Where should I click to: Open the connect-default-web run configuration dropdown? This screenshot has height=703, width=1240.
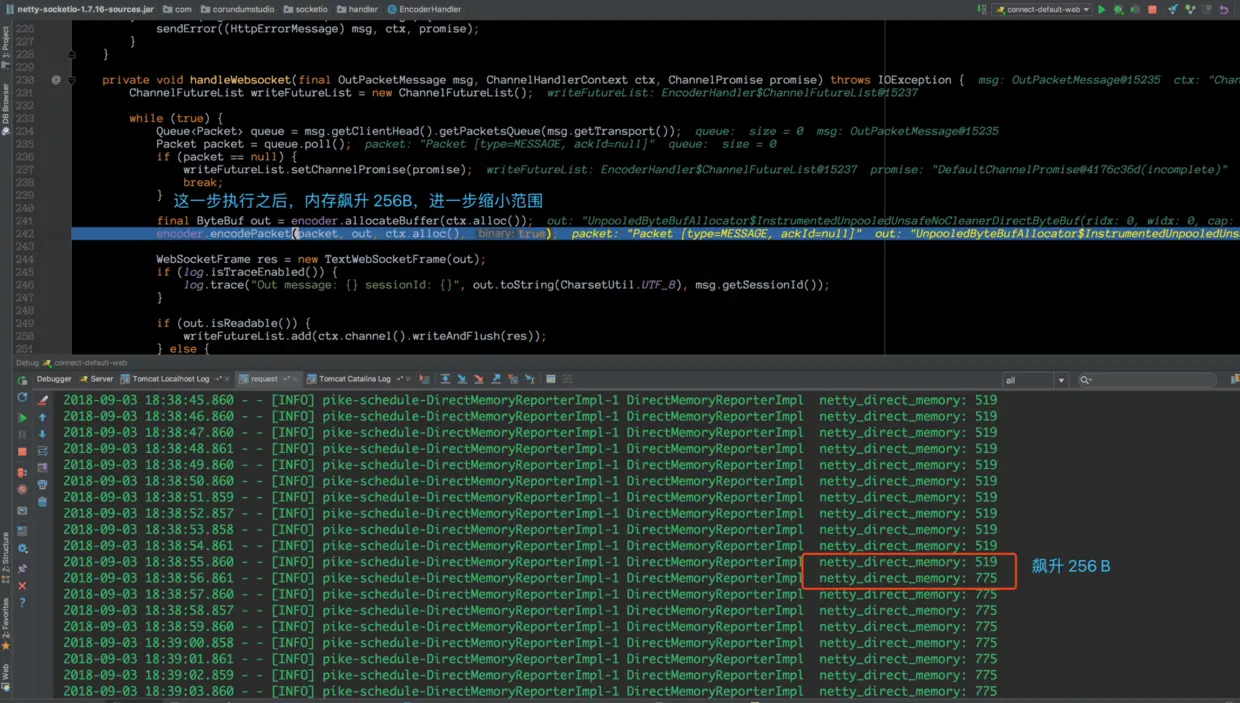coord(1041,10)
